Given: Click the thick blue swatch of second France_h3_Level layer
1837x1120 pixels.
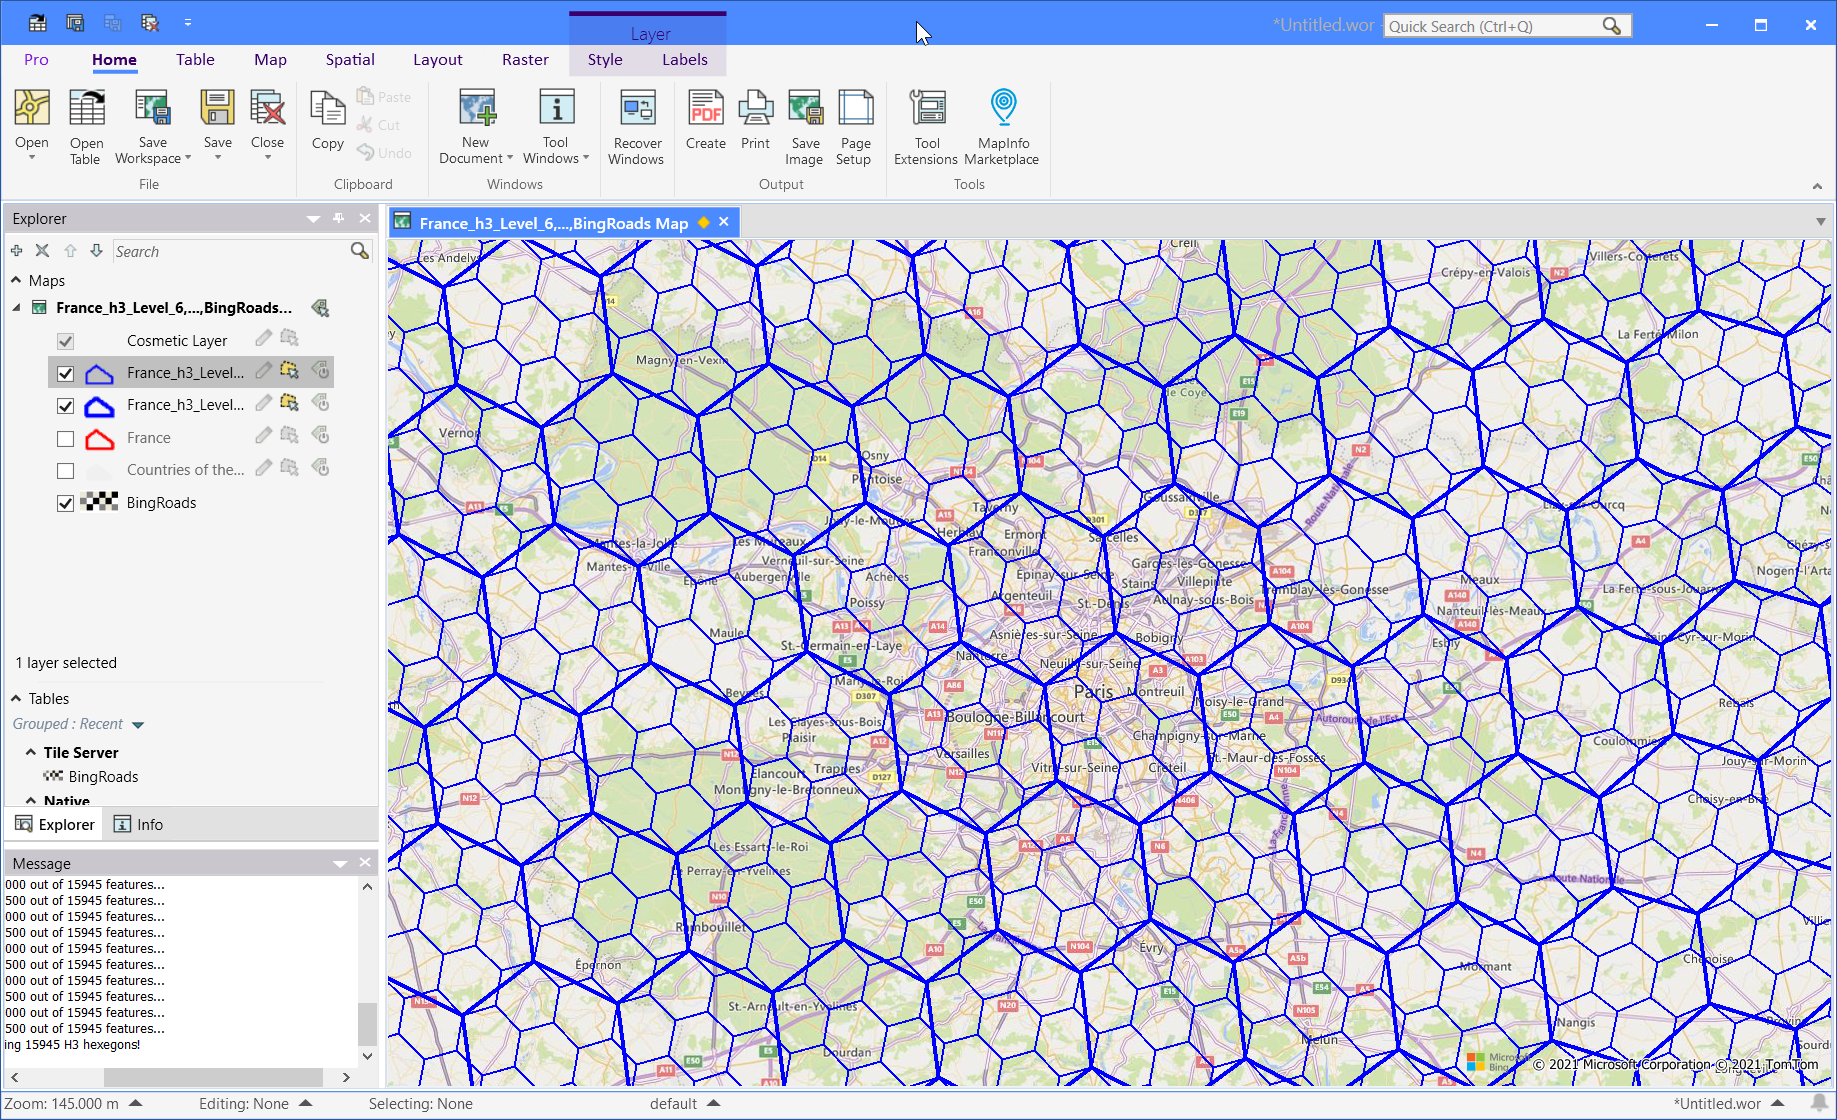Looking at the screenshot, I should click(99, 406).
